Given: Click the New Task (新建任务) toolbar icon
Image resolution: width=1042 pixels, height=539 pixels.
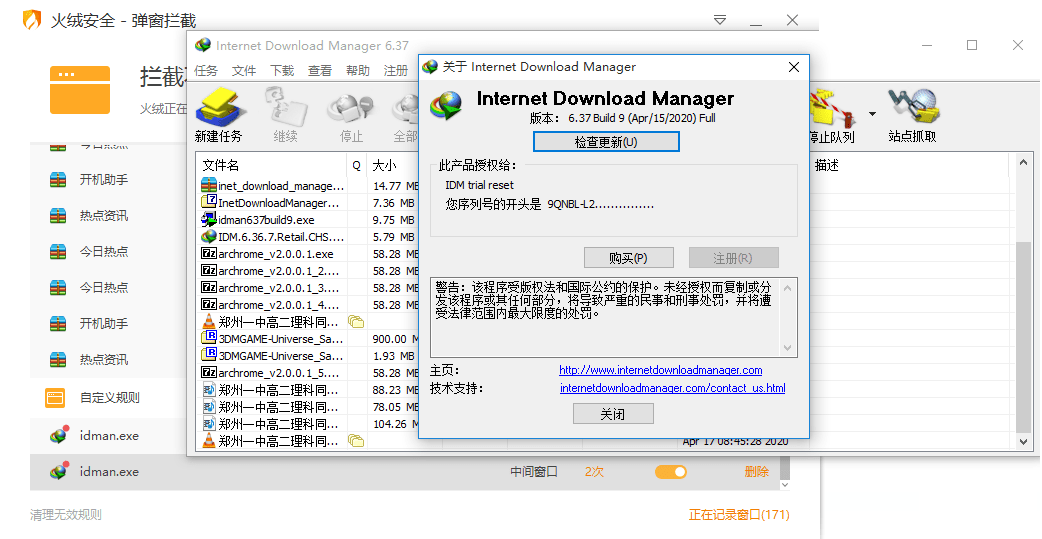Looking at the screenshot, I should coord(219,116).
